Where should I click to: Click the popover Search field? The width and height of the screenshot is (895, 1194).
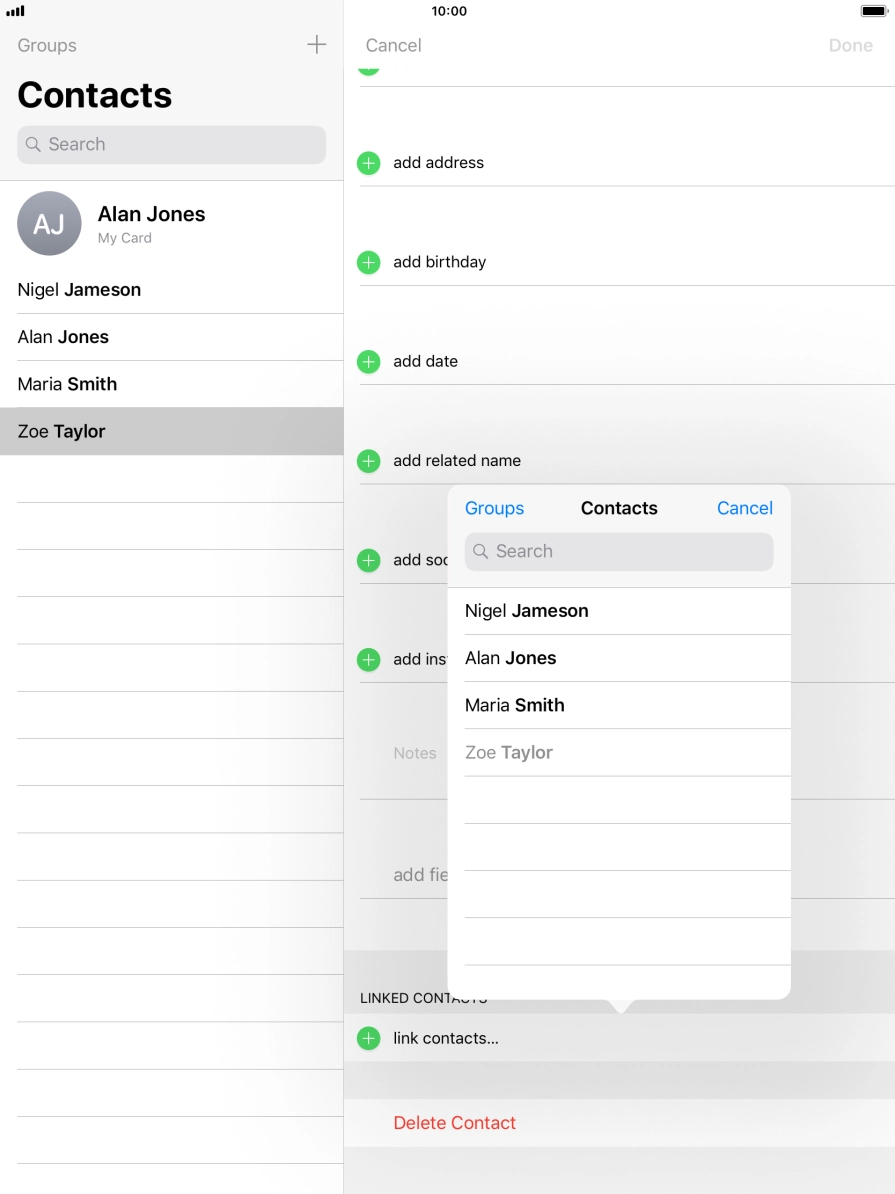[618, 551]
